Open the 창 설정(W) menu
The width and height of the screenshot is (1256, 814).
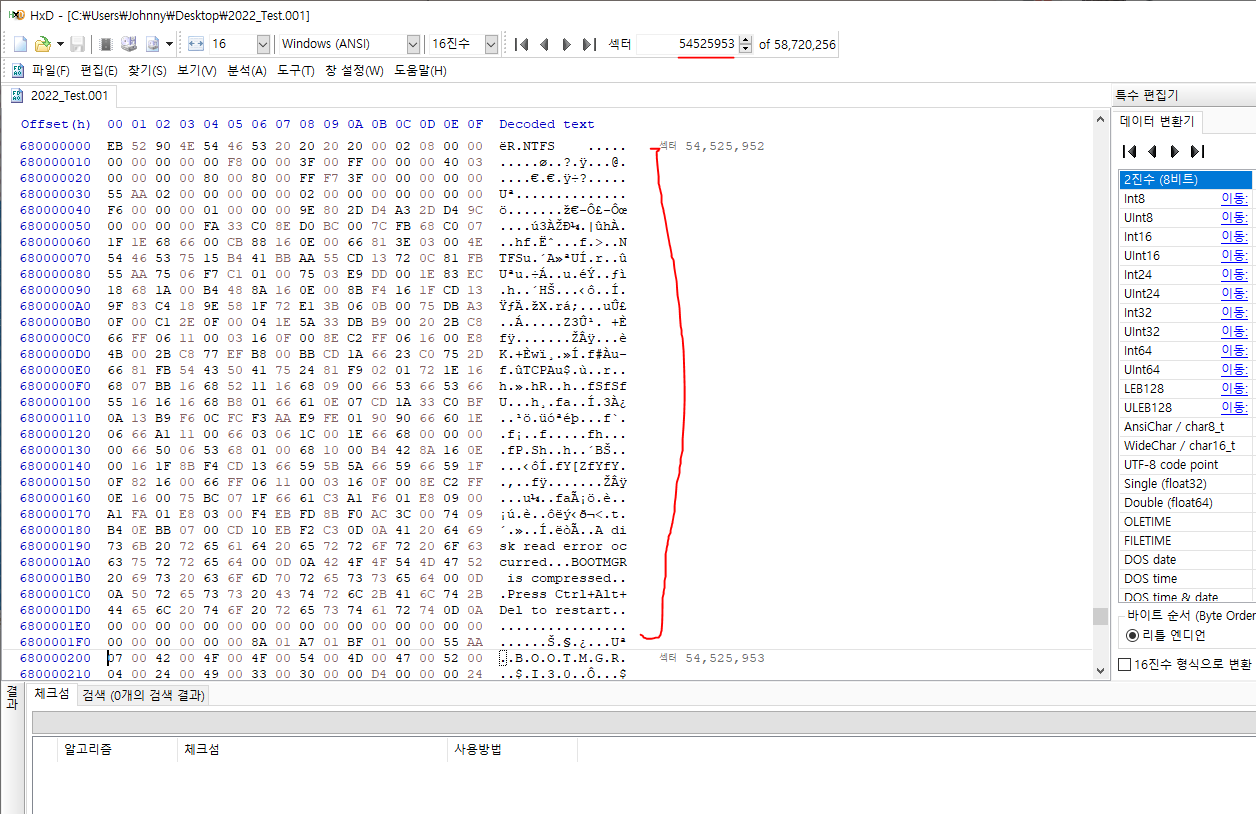354,71
